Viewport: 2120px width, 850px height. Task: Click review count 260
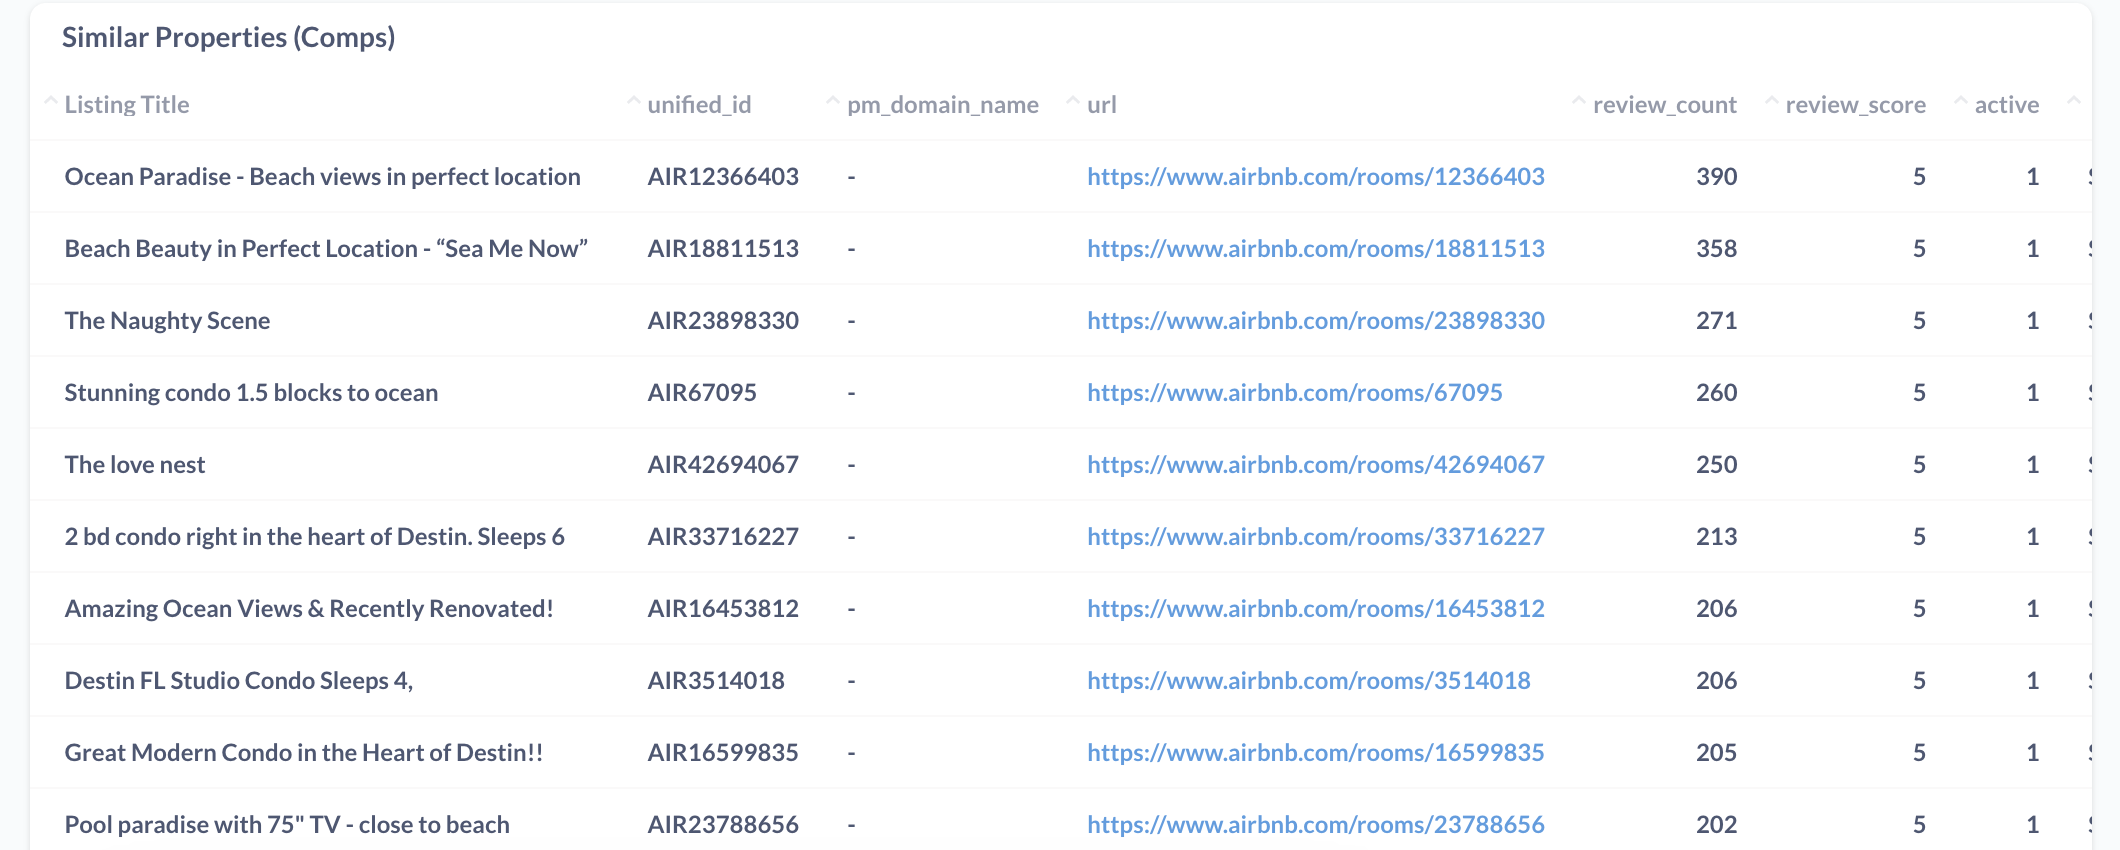pos(1716,393)
